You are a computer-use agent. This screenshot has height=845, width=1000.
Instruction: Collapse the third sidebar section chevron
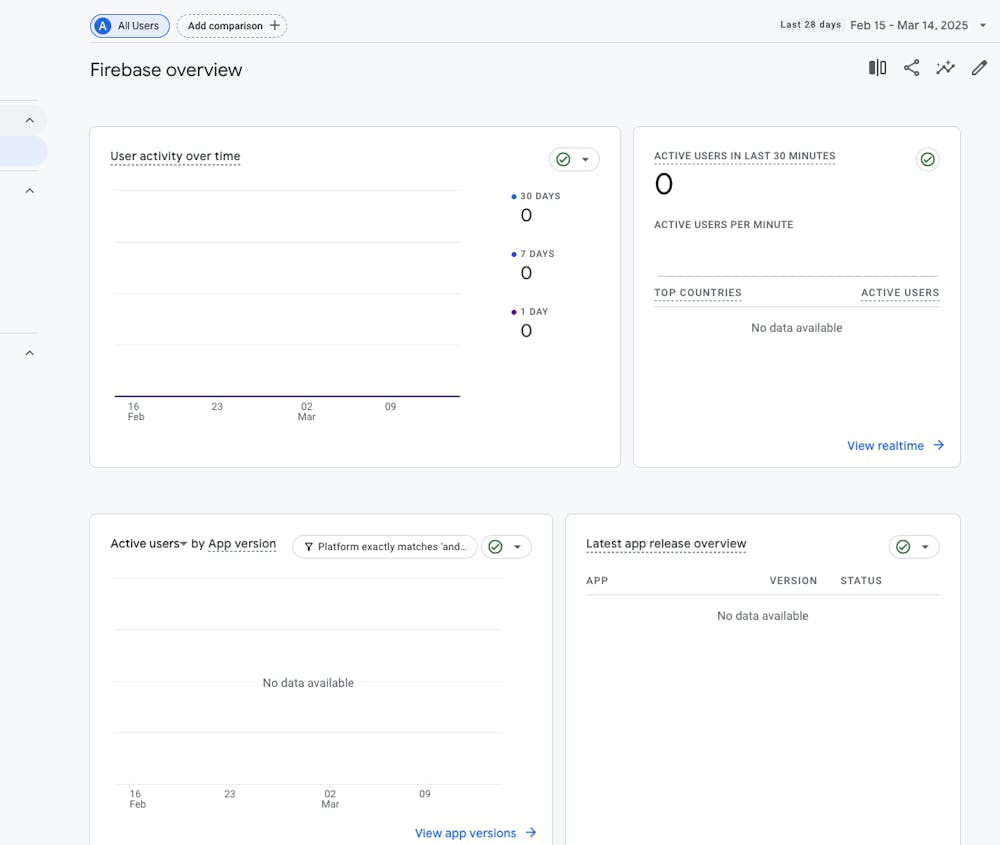pyautogui.click(x=29, y=353)
